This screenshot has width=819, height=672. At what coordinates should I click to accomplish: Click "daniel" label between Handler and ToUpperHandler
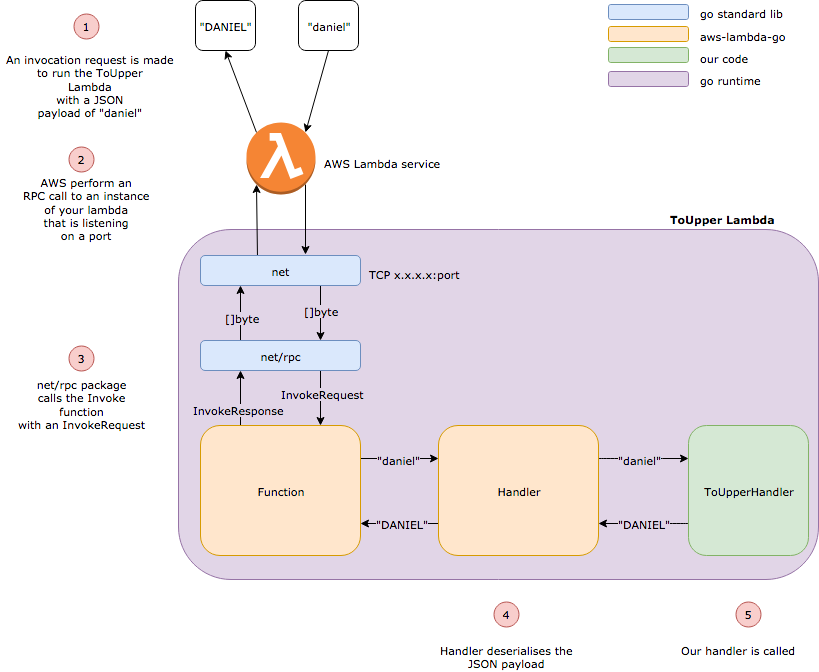639,461
